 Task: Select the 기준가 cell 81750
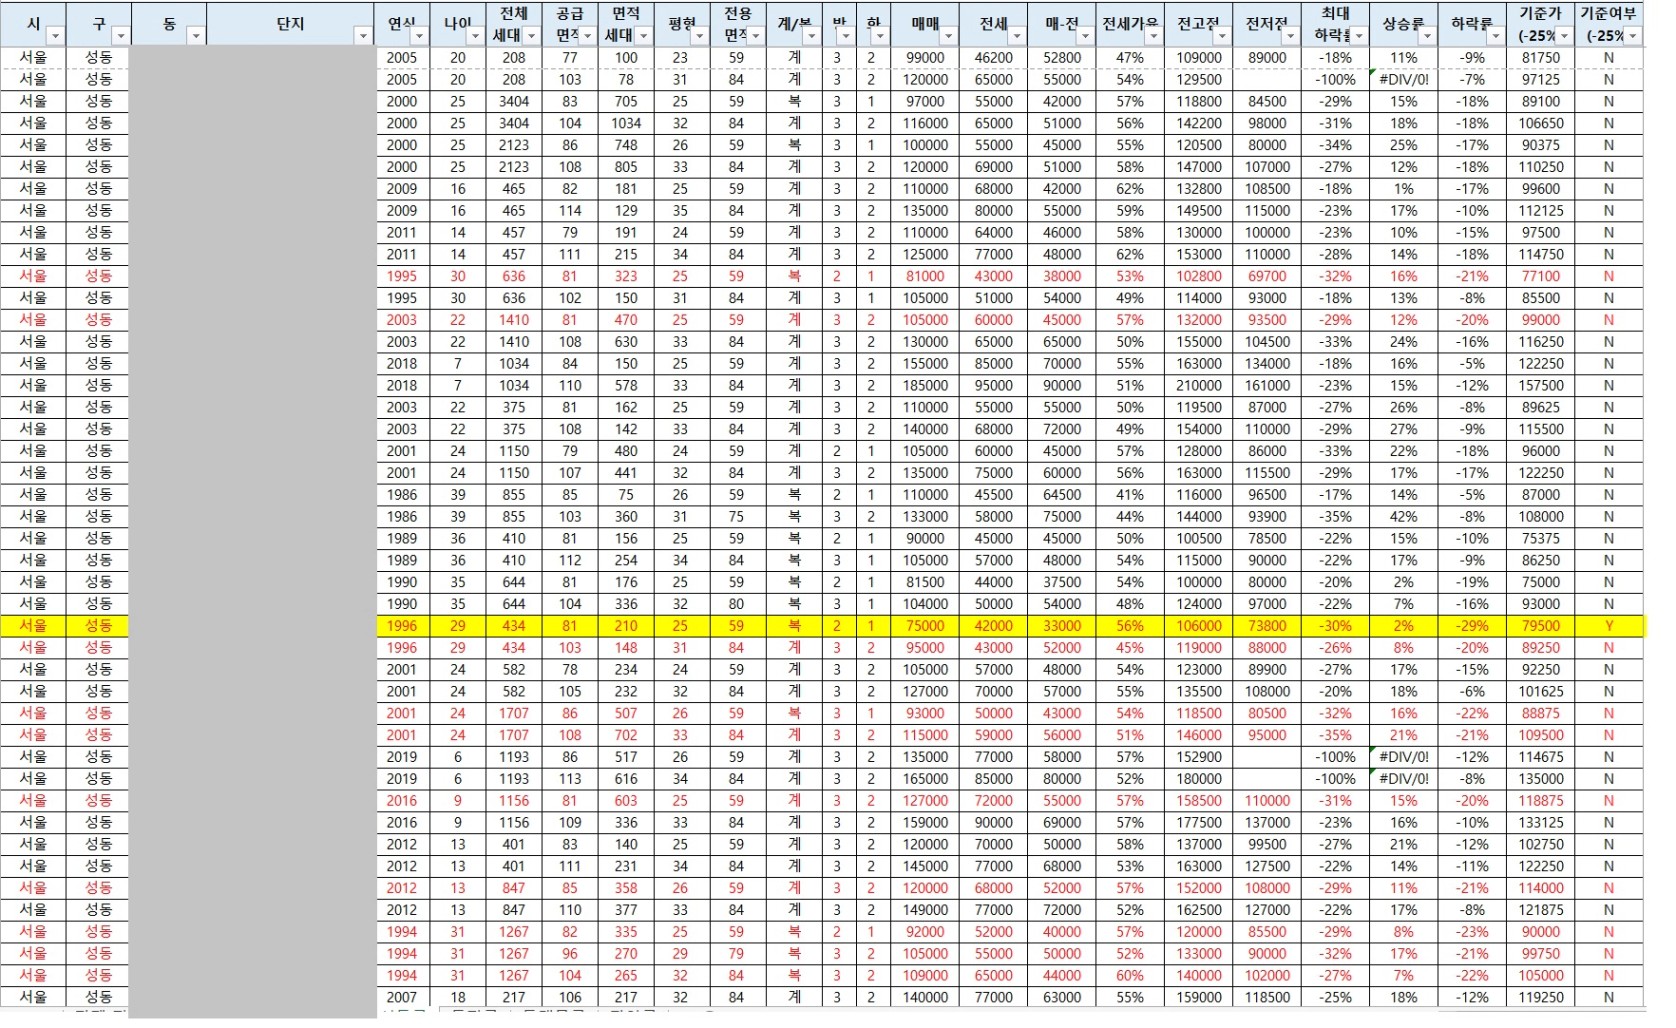click(1541, 58)
